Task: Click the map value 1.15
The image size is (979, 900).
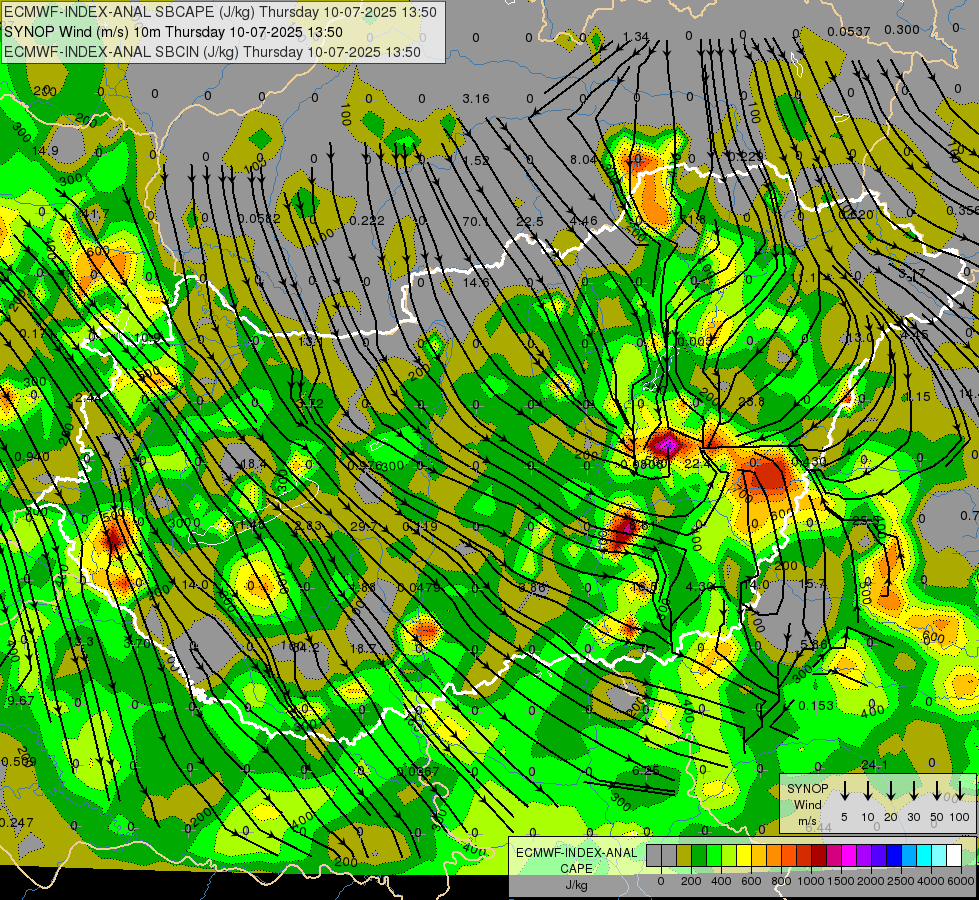Action: tap(917, 397)
